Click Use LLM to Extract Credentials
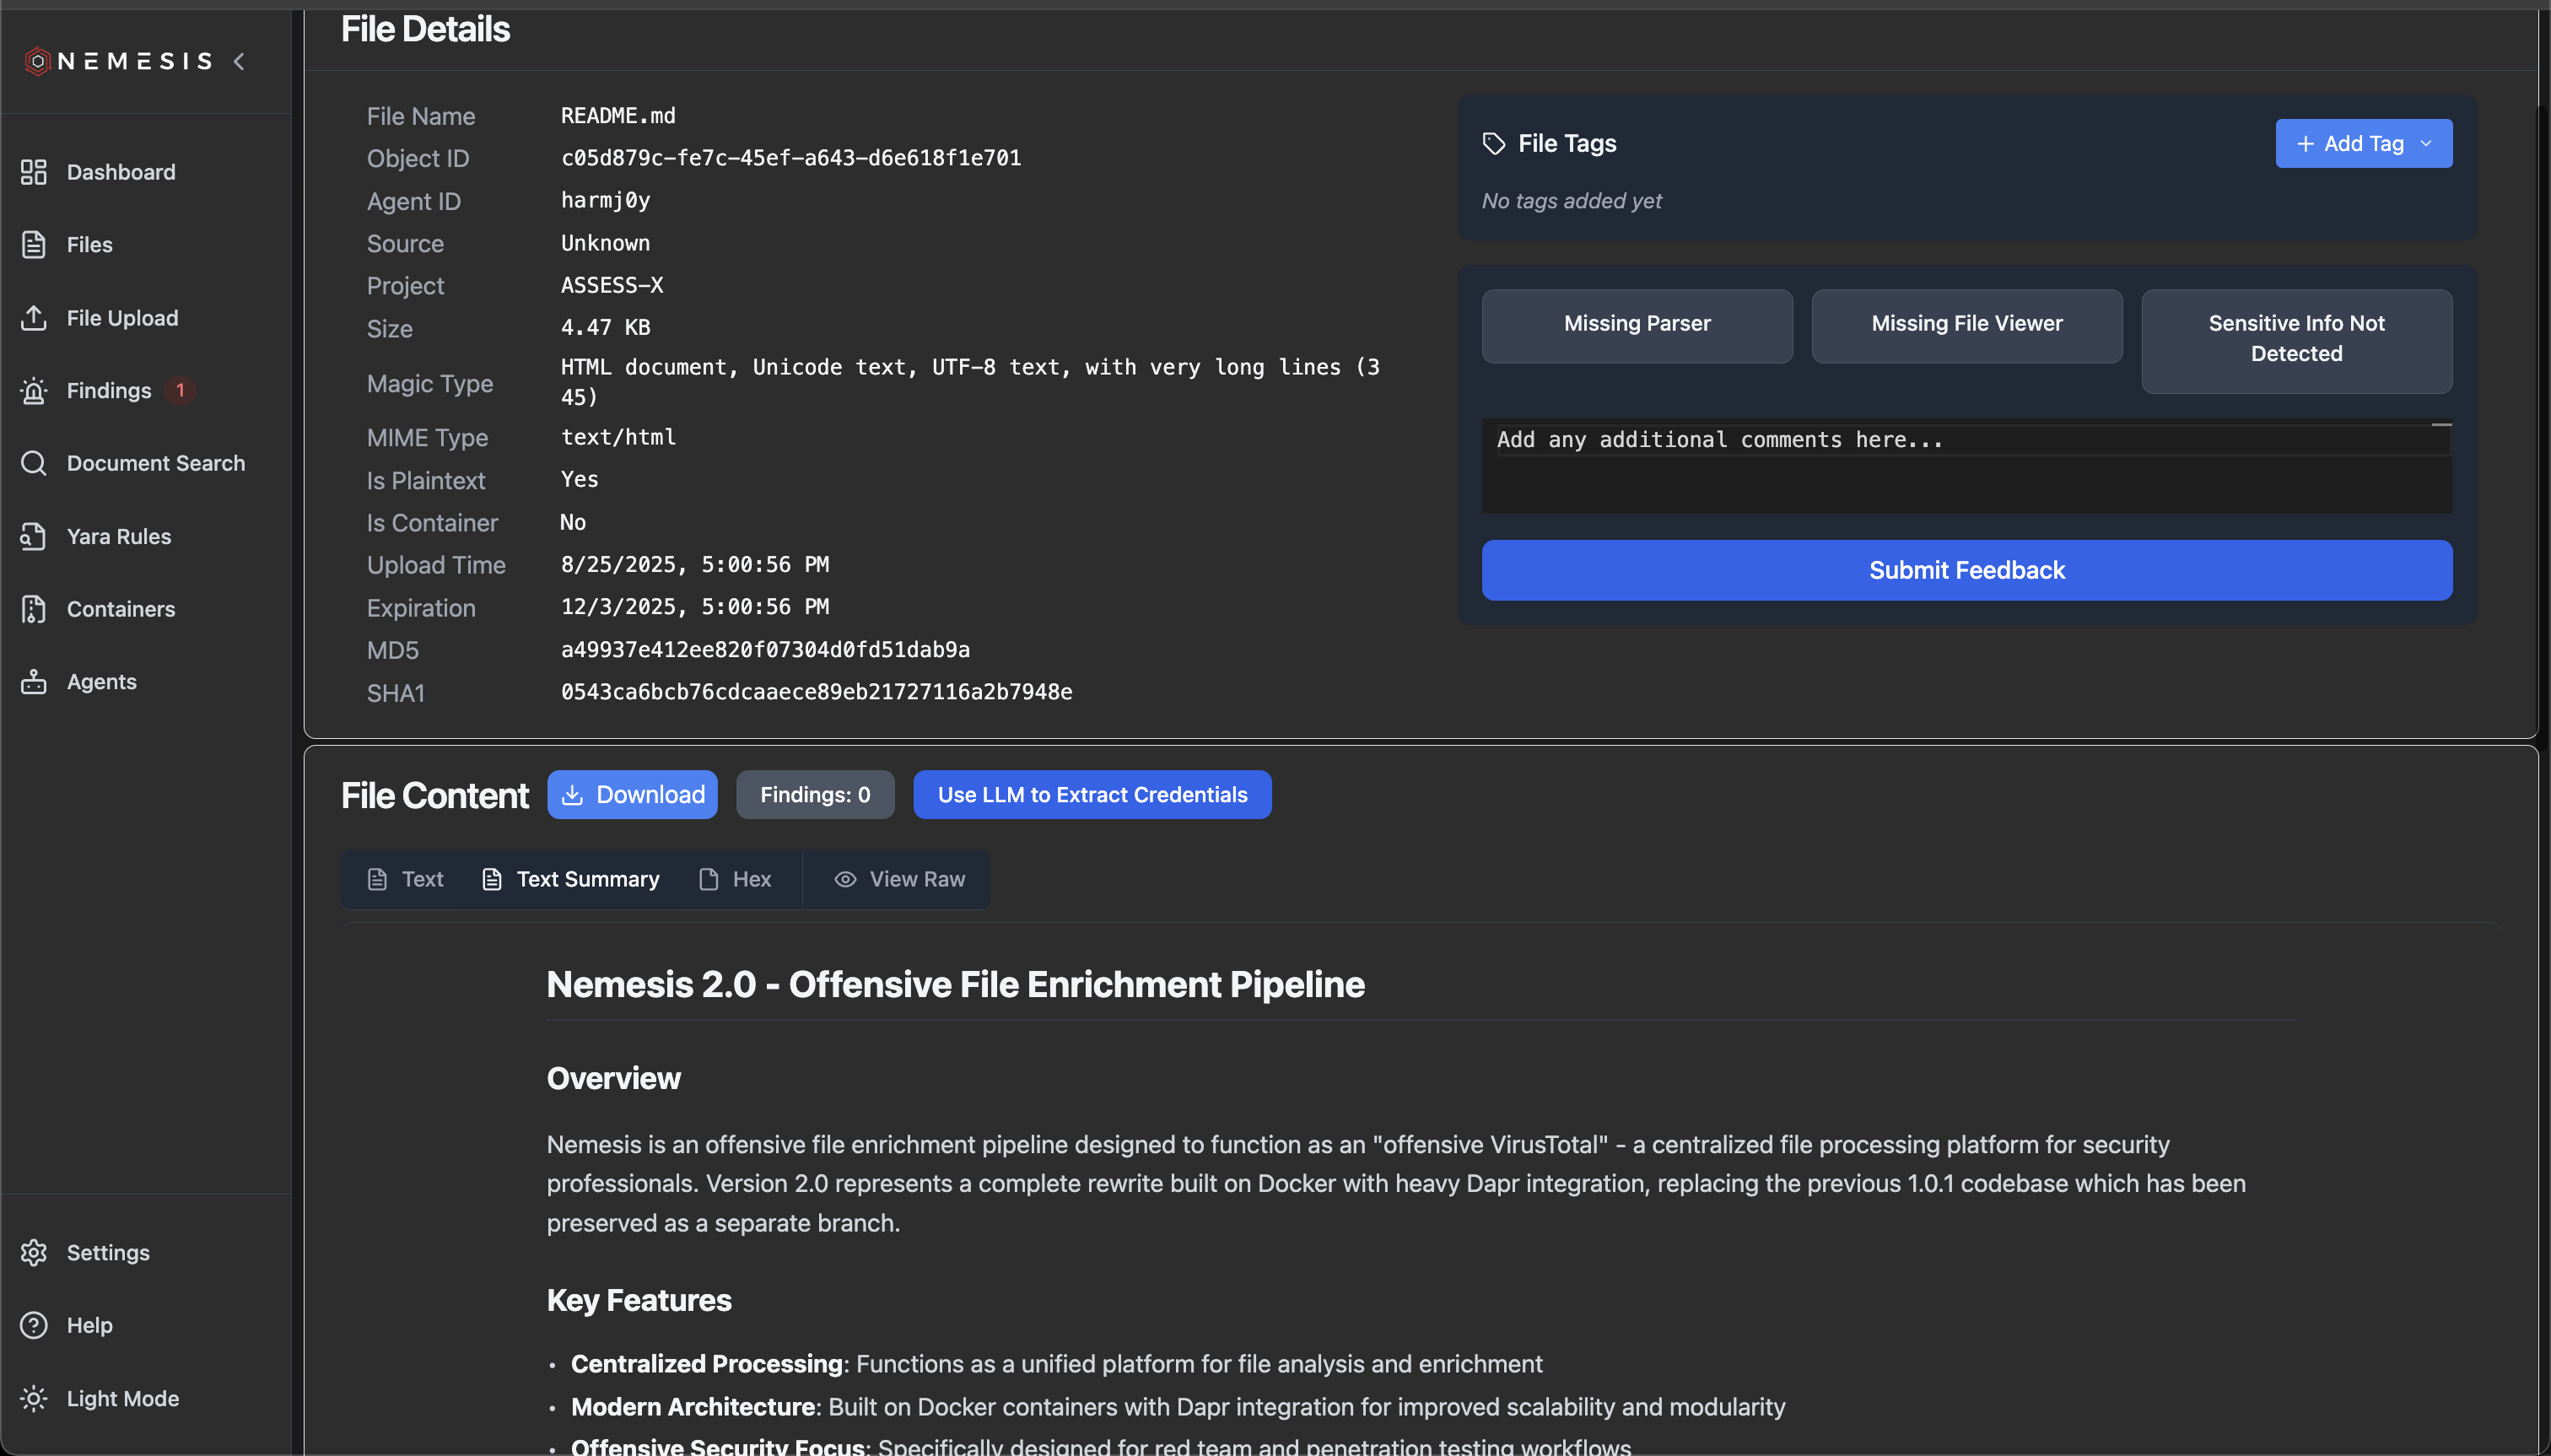The image size is (2551, 1456). [1092, 795]
